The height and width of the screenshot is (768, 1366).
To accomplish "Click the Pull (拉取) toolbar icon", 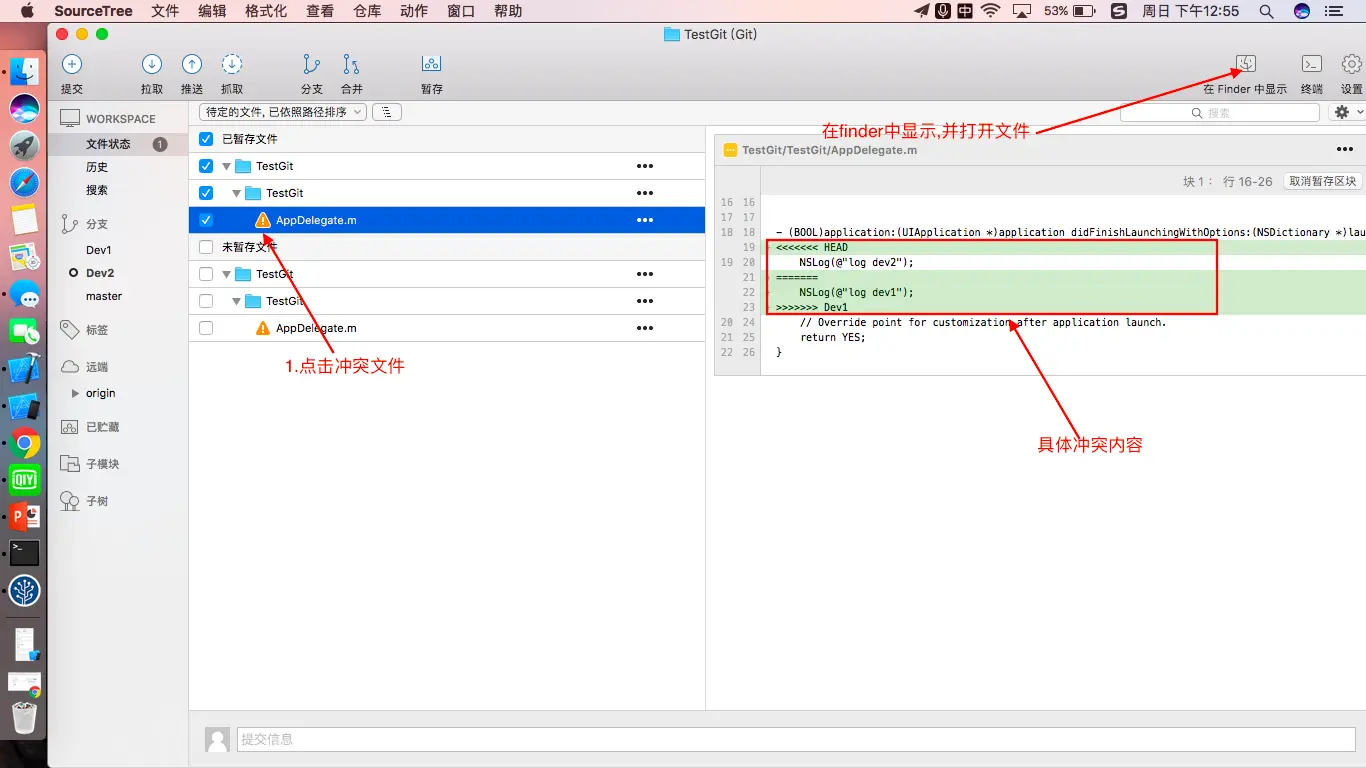I will click(152, 65).
